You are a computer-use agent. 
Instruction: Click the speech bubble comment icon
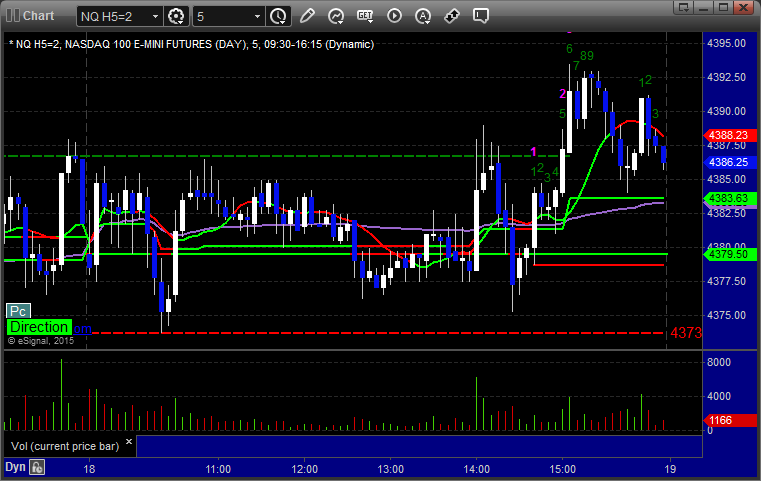[481, 16]
